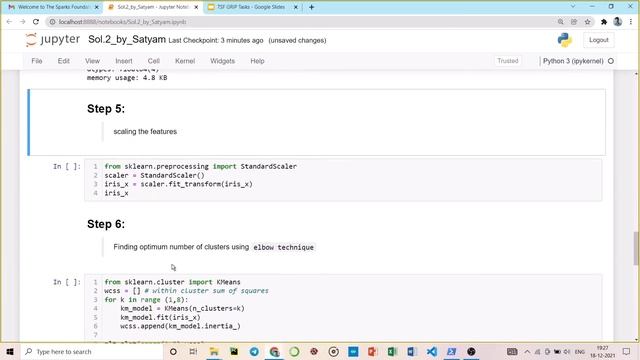Switch to the TSF GRIP Tasks Google Slides tab
640x360 pixels.
tap(251, 7)
